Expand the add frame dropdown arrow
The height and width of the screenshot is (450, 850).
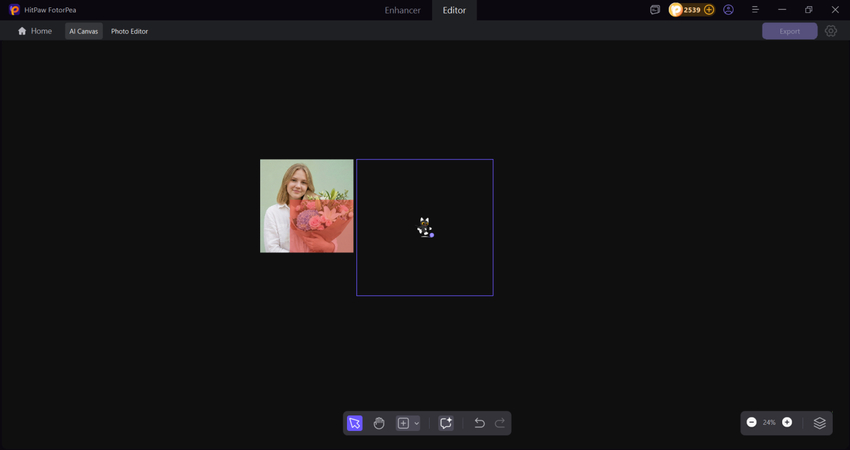tap(416, 423)
